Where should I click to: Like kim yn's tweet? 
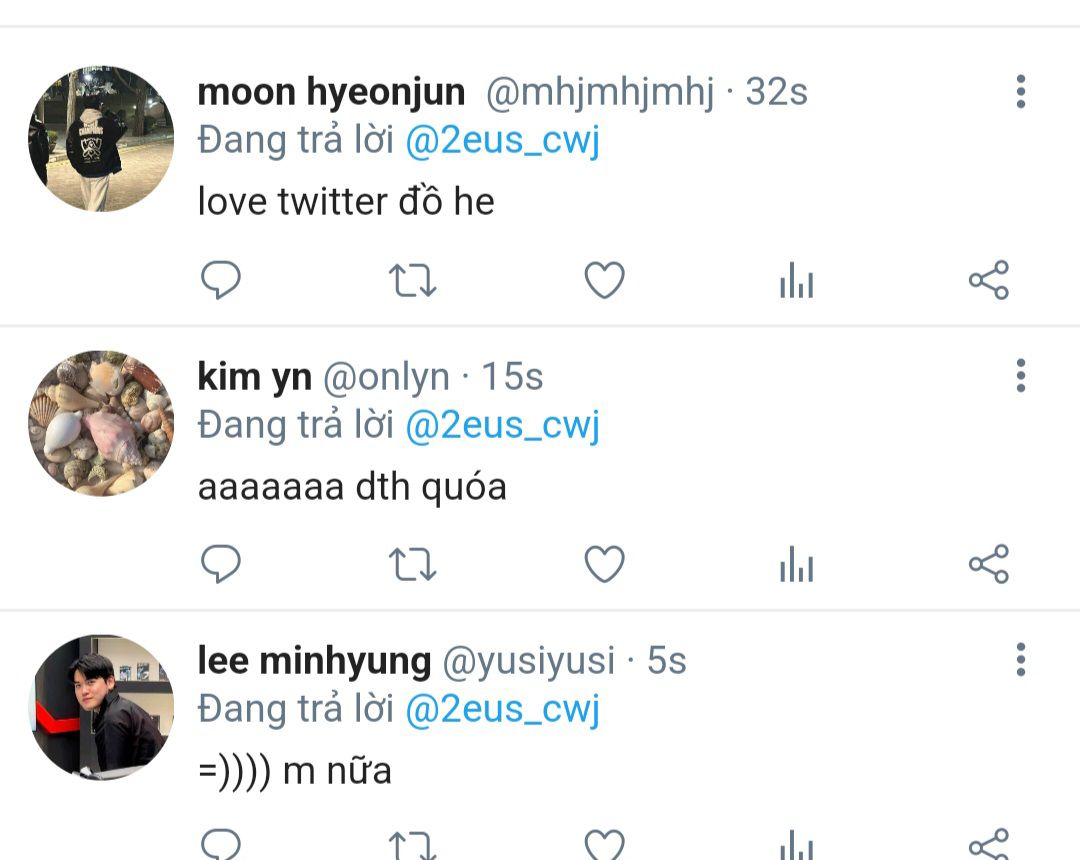(x=604, y=564)
